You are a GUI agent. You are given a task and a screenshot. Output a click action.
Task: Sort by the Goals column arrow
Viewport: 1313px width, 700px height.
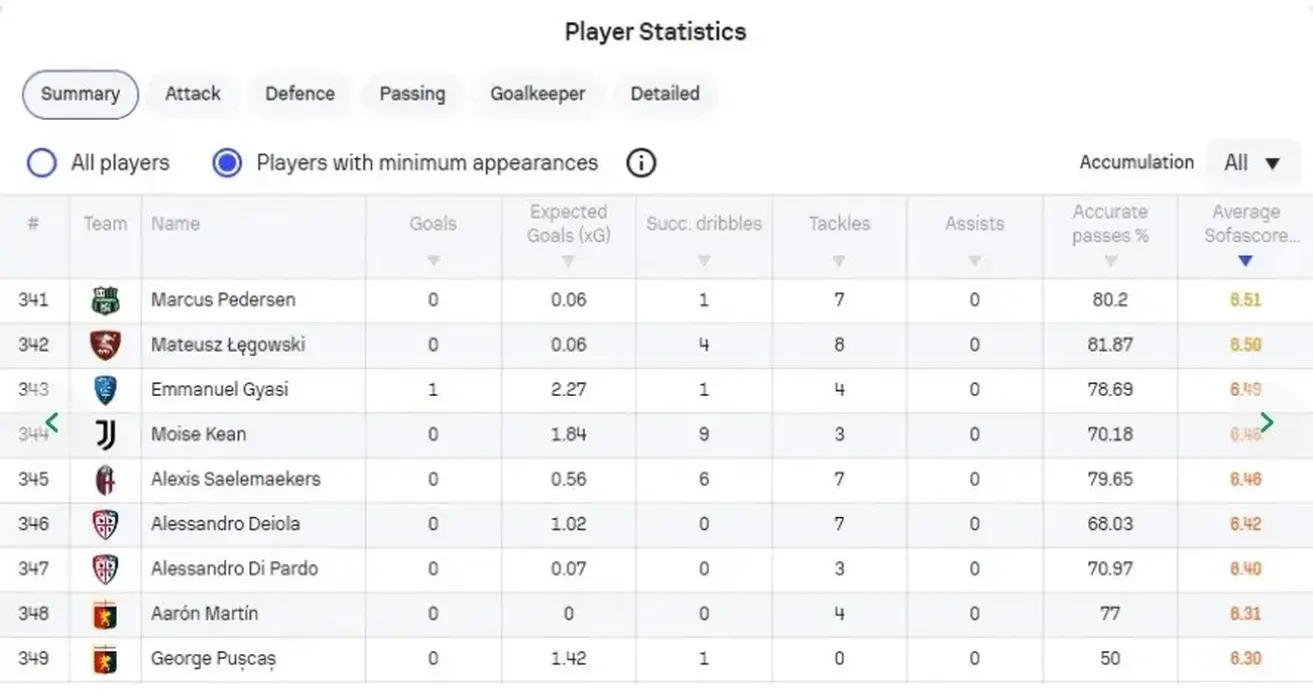433,261
